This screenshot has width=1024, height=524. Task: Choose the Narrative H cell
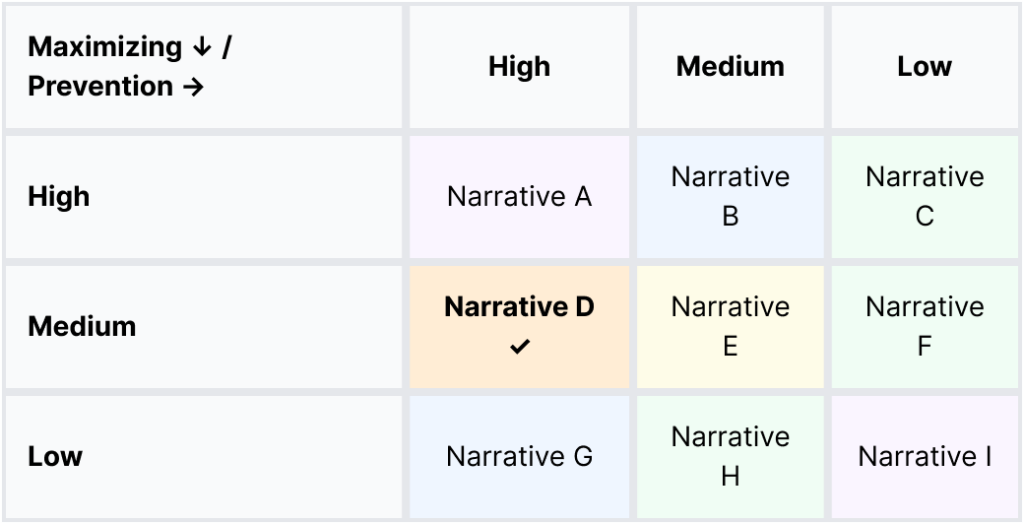pyautogui.click(x=730, y=457)
